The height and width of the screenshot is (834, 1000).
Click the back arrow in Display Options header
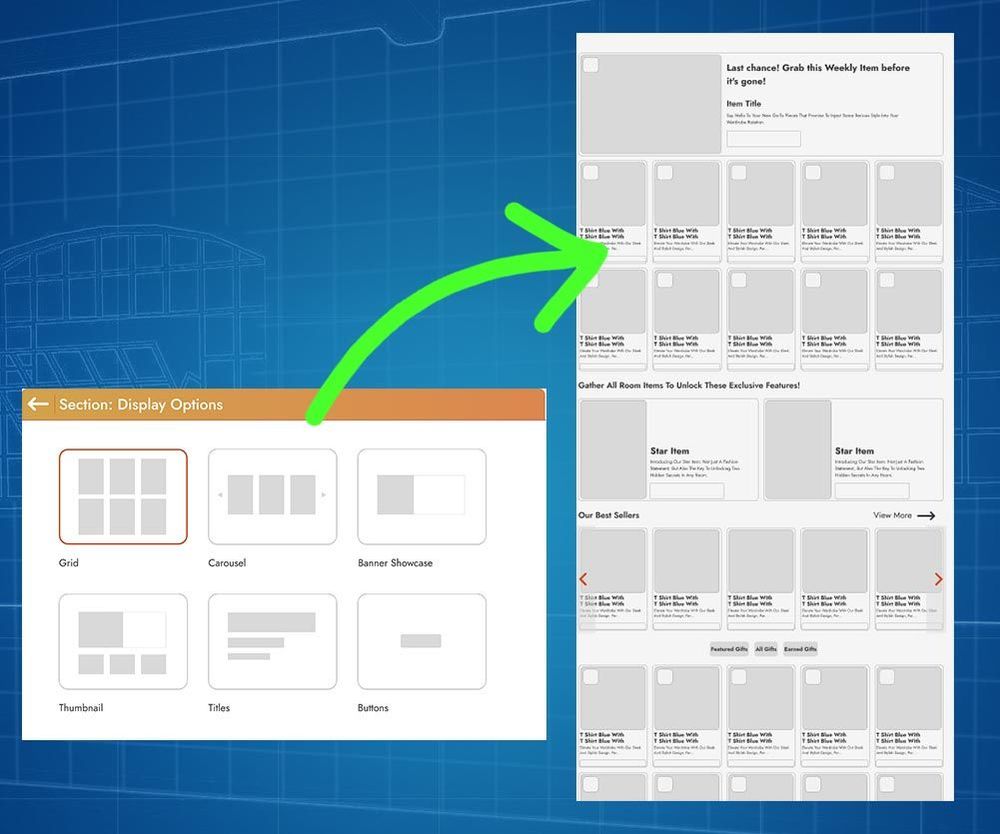[x=38, y=404]
